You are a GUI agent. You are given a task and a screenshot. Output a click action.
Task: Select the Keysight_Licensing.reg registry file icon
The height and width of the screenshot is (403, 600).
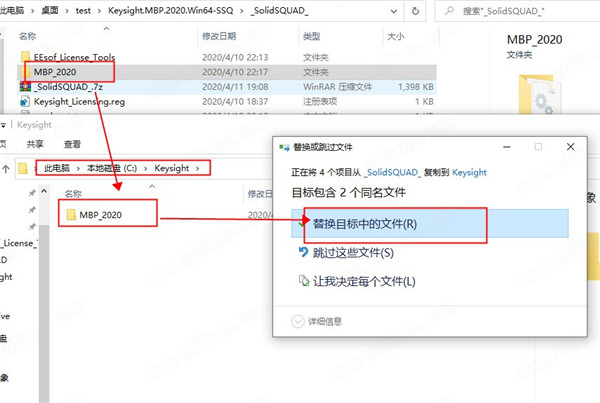pyautogui.click(x=25, y=101)
